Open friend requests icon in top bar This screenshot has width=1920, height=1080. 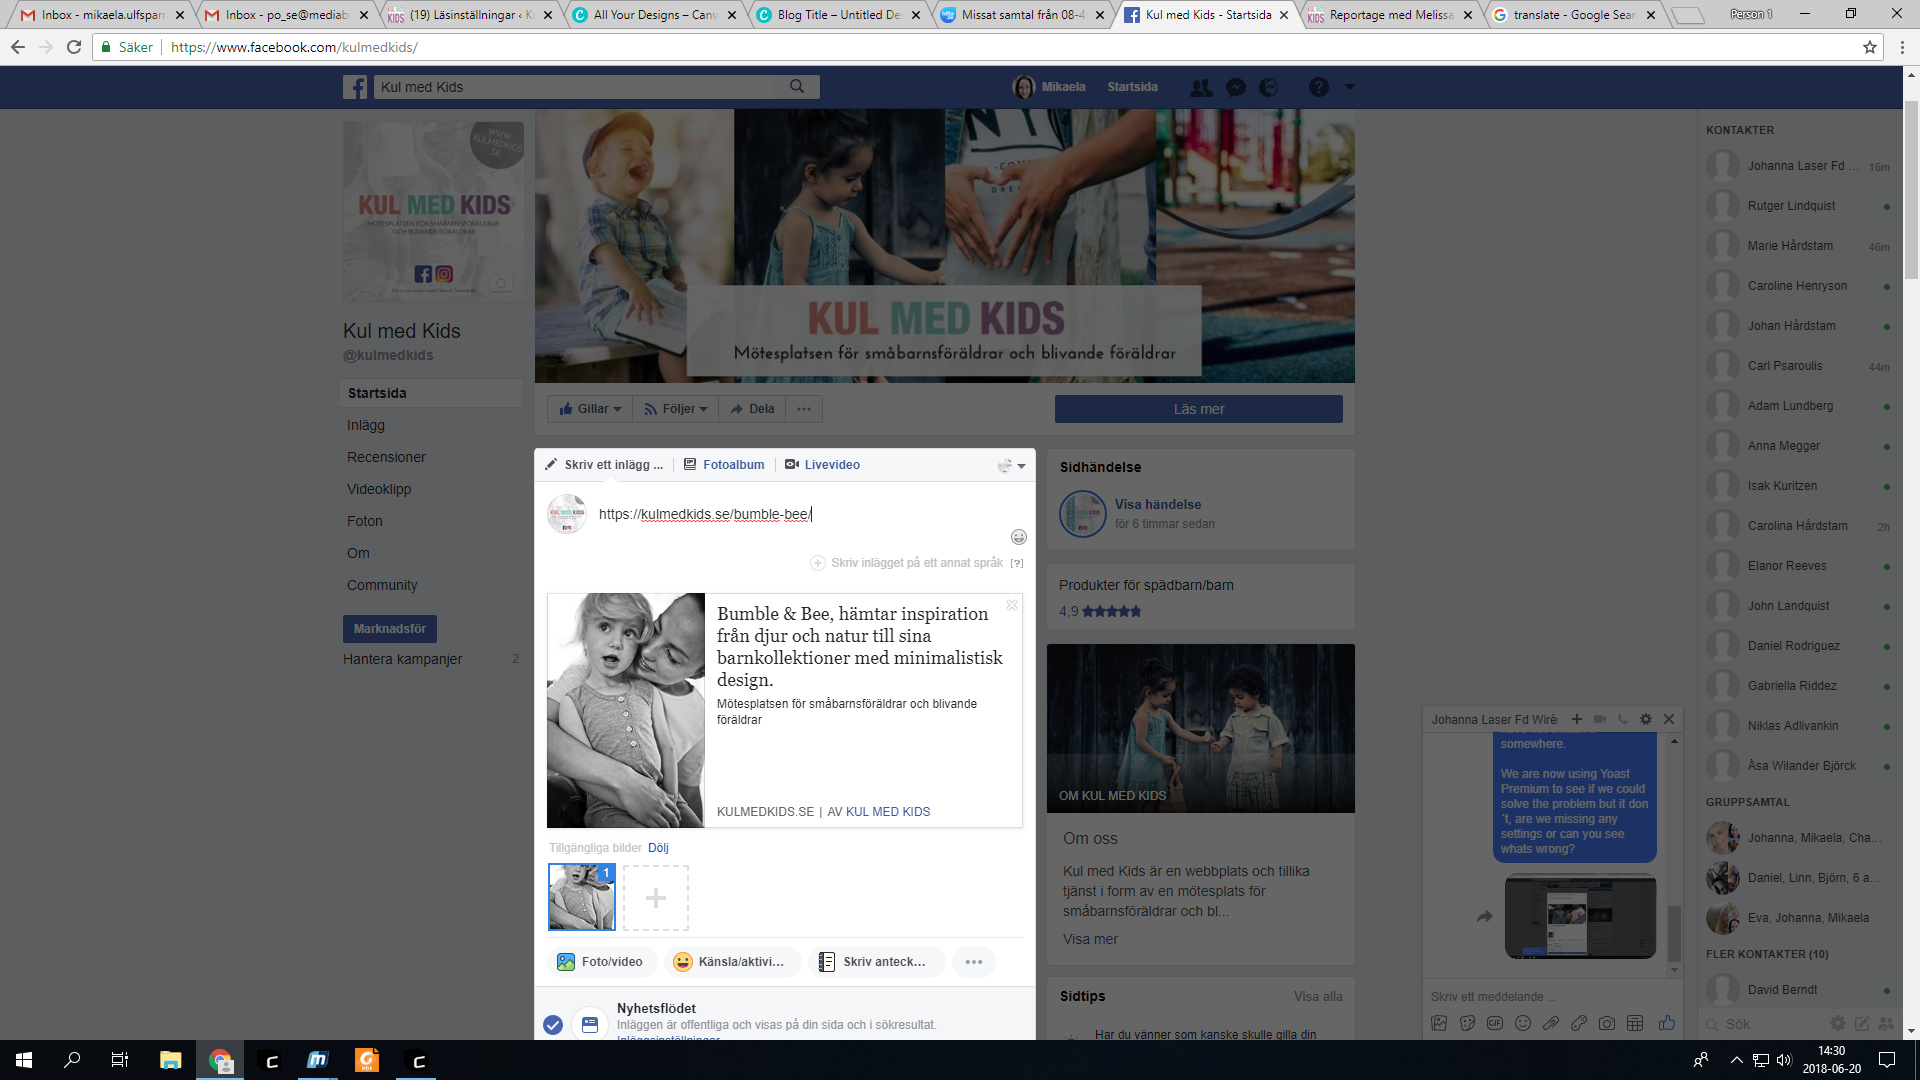pos(1201,88)
